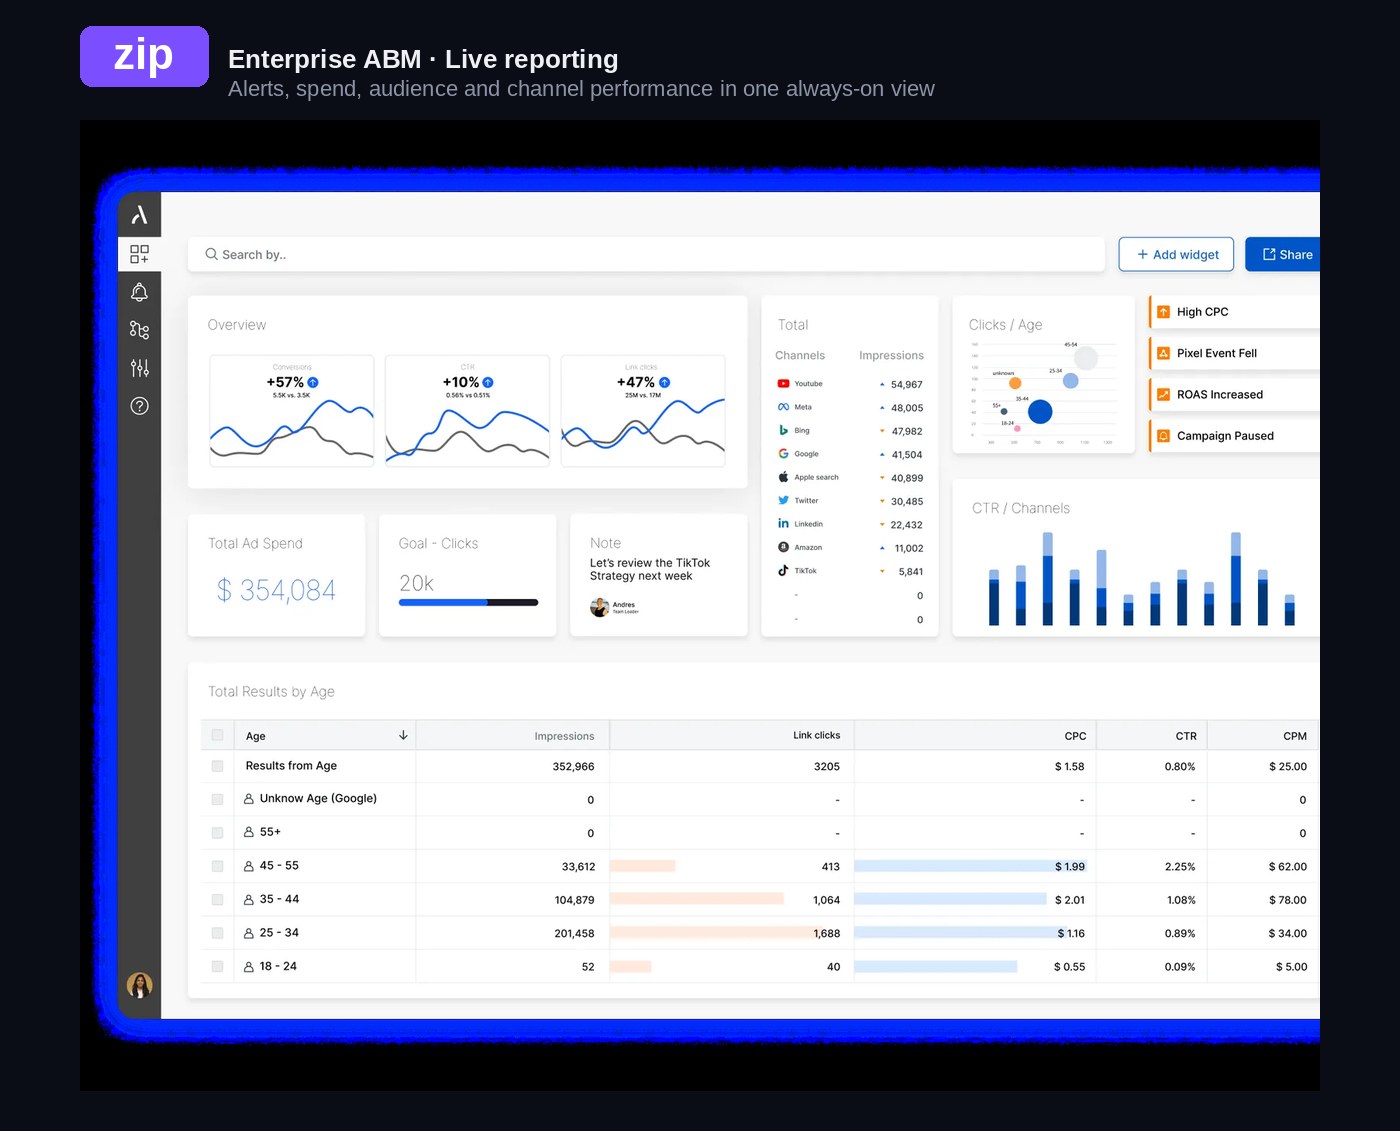Click the Apple search channel icon
1400x1131 pixels.
coord(783,477)
